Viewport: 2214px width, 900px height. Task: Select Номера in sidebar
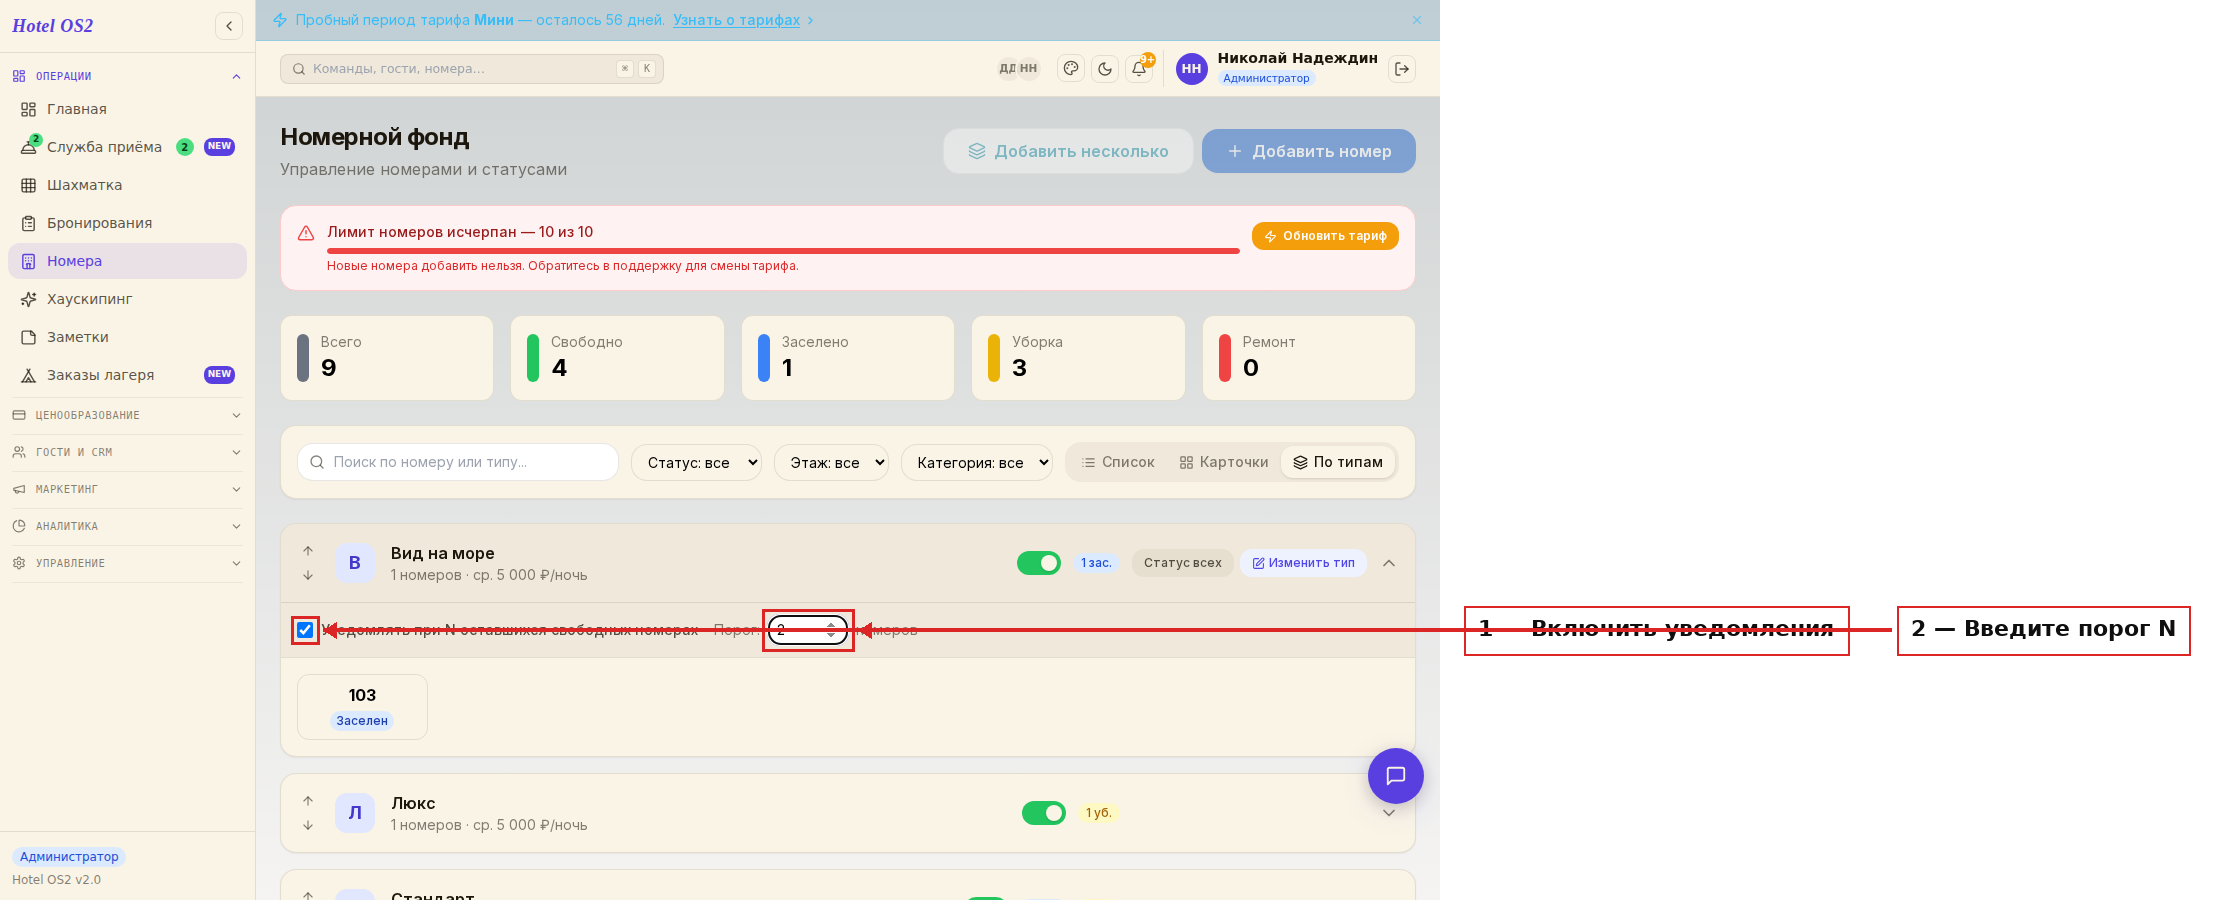(127, 261)
